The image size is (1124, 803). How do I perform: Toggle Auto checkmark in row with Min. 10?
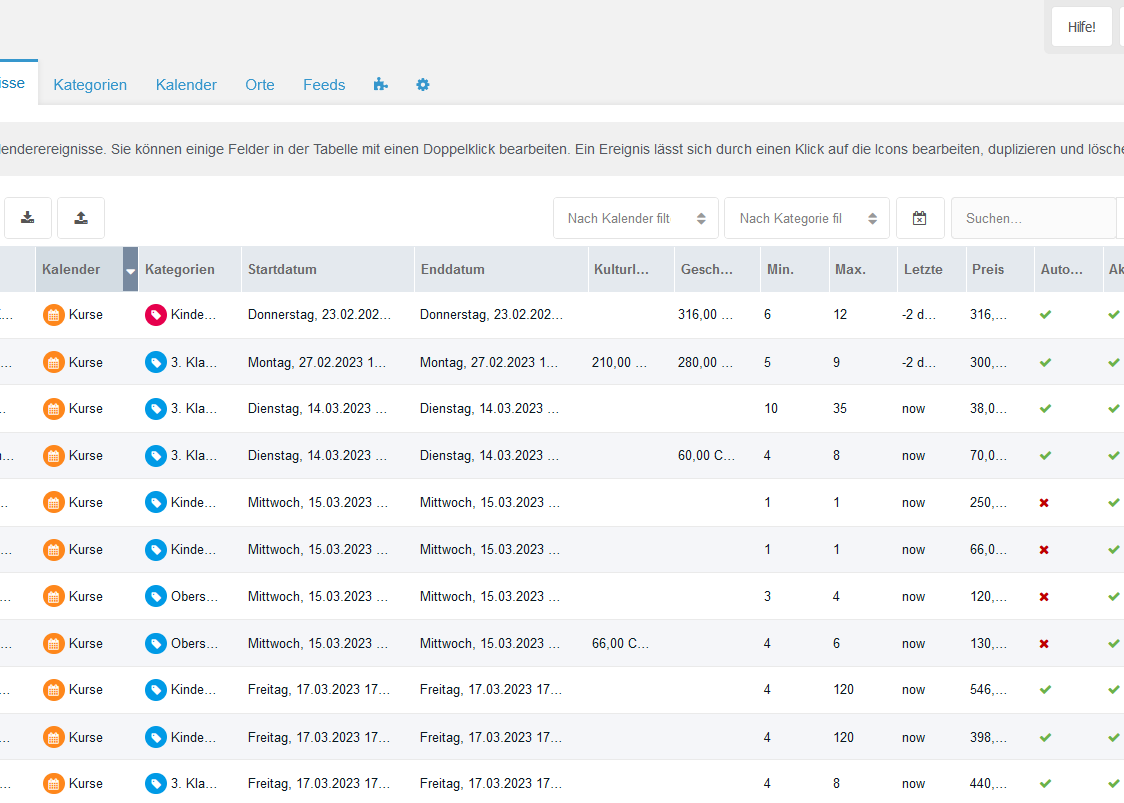click(1045, 409)
